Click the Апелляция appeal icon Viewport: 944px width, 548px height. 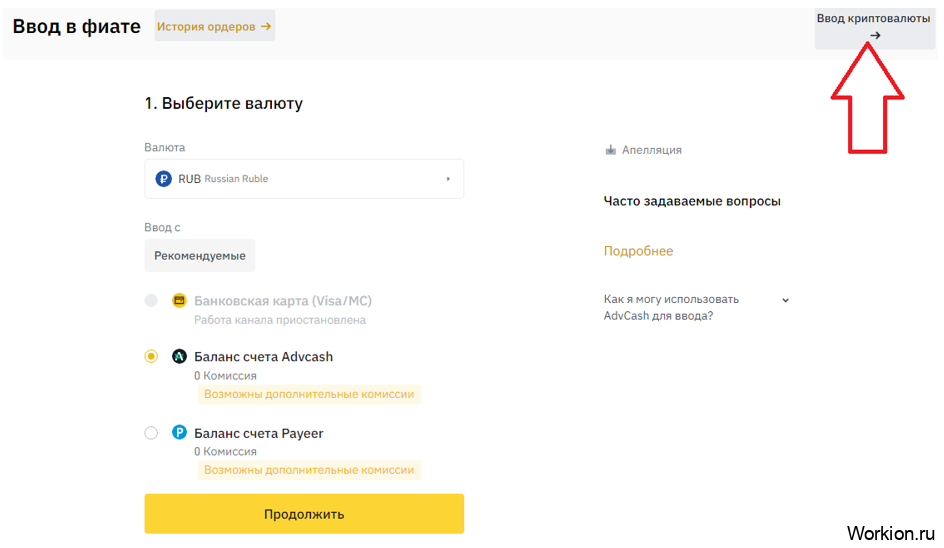coord(611,150)
